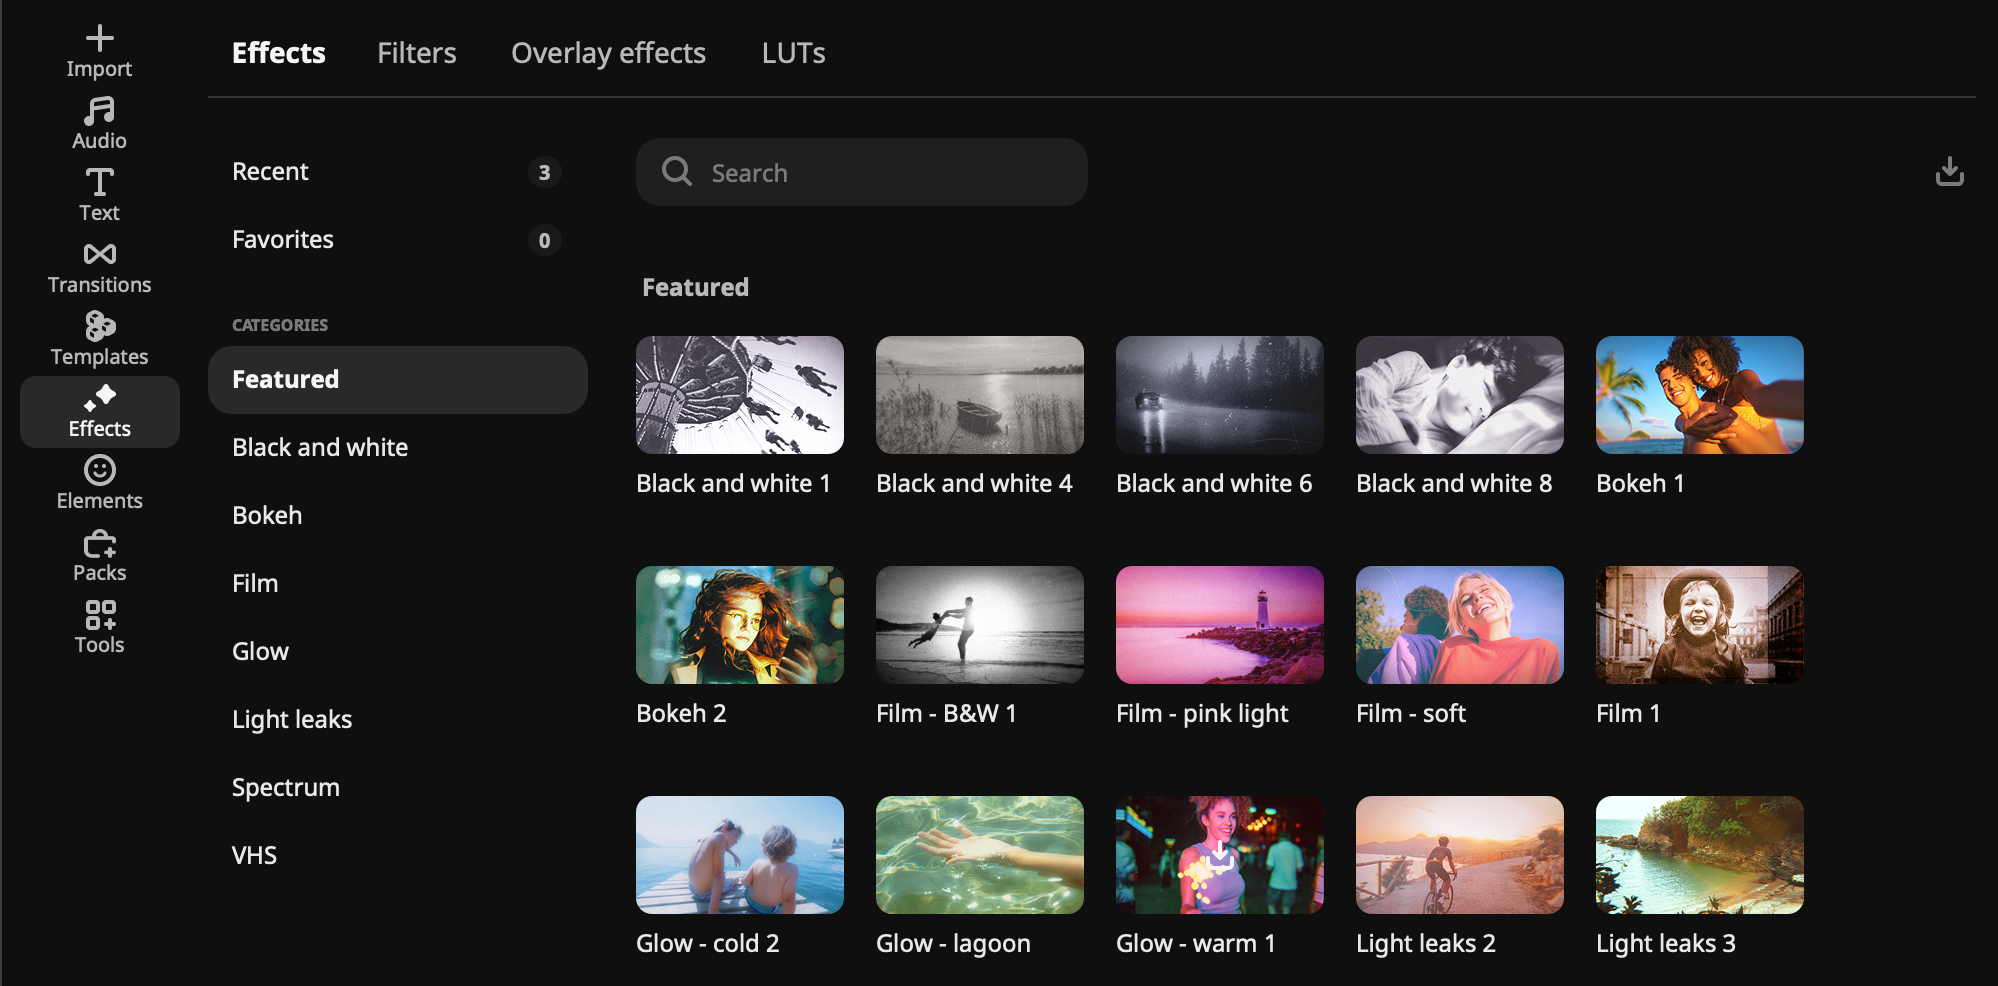Screen dimensions: 1998x986
Task: Select the Black and white category
Action: click(398, 448)
